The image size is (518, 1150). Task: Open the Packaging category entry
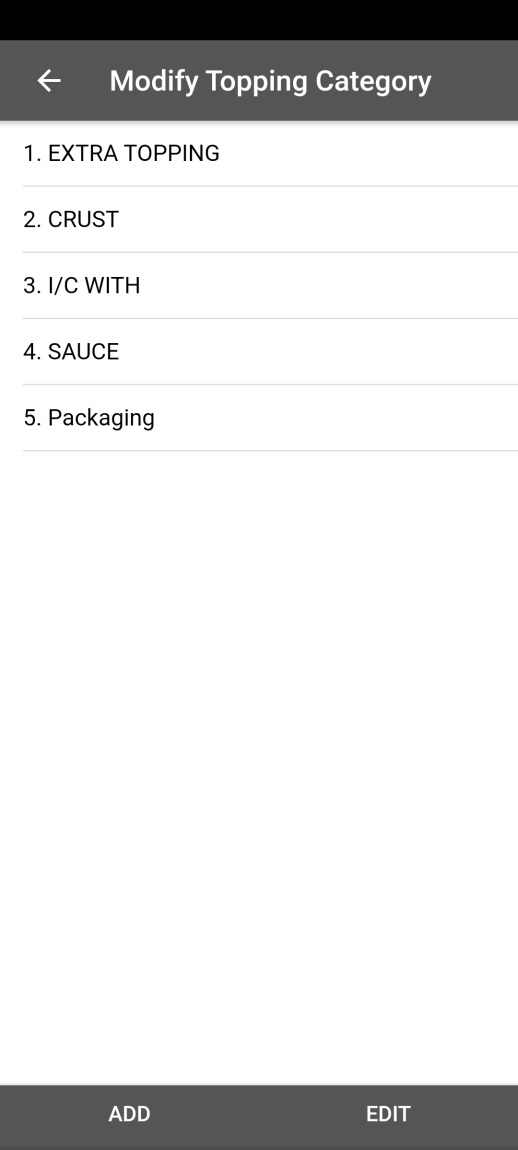pyautogui.click(x=259, y=417)
